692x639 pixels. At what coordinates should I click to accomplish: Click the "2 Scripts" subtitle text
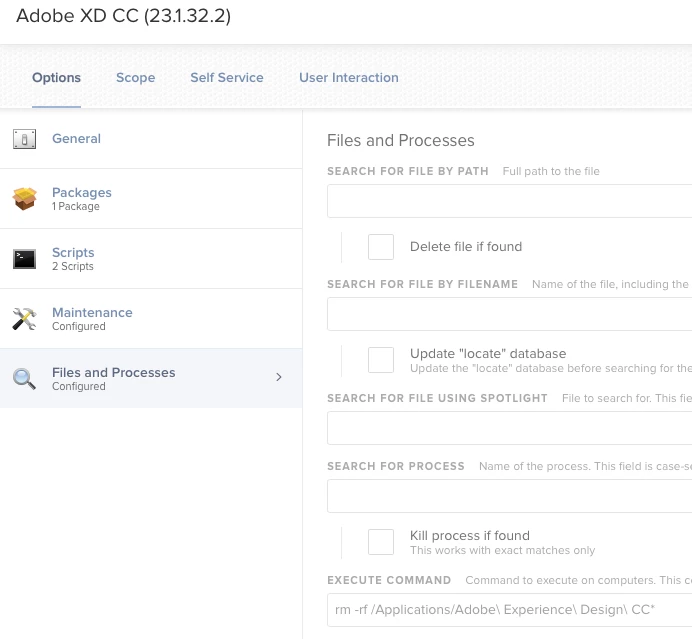coord(73,266)
